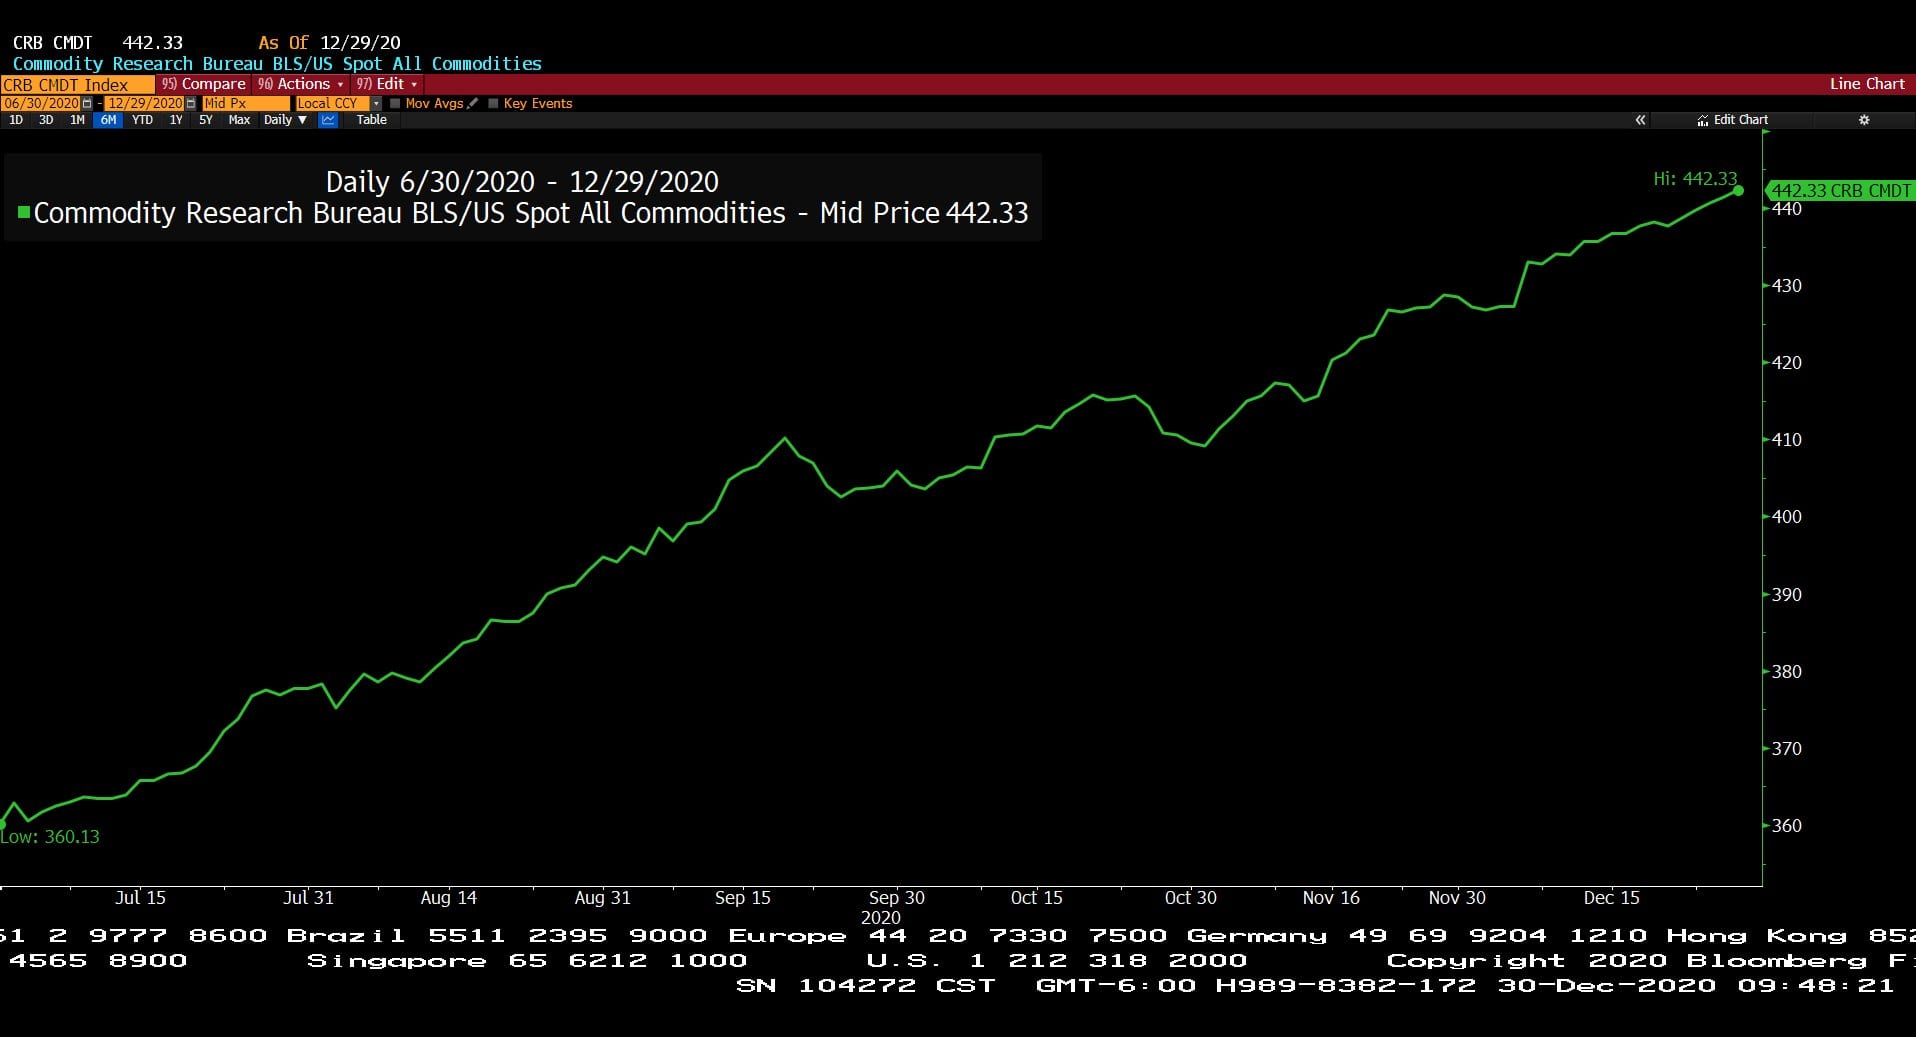The height and width of the screenshot is (1037, 1916).
Task: Click the Line Chart title label
Action: tap(1867, 84)
